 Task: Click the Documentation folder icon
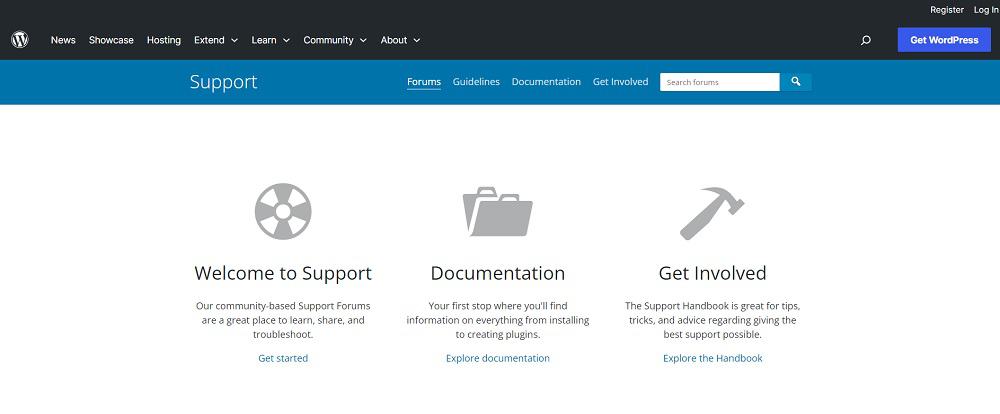click(497, 212)
